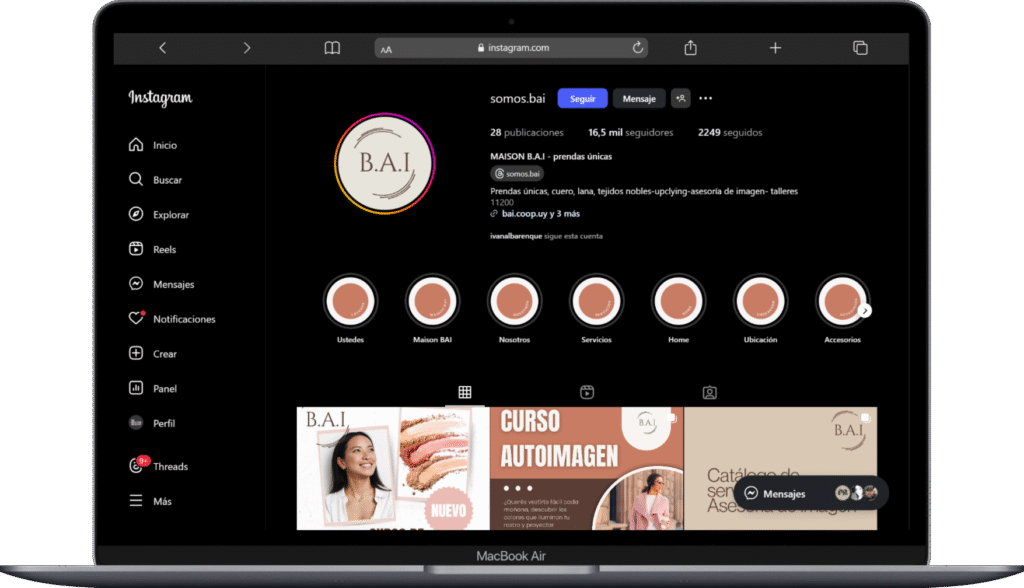This screenshot has height=588, width=1024.
Task: Click the Explorar compass icon
Action: (136, 215)
